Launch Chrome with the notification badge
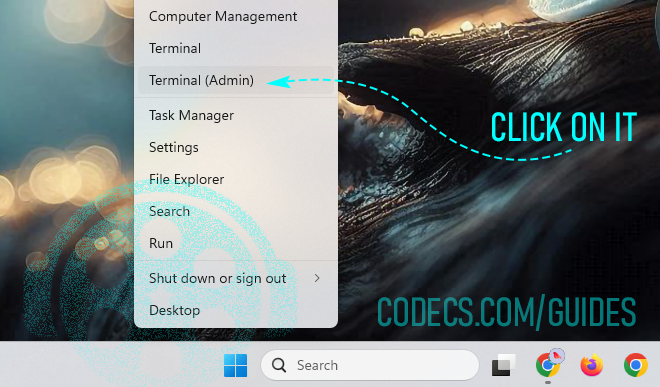Image resolution: width=660 pixels, height=387 pixels. pyautogui.click(x=549, y=364)
